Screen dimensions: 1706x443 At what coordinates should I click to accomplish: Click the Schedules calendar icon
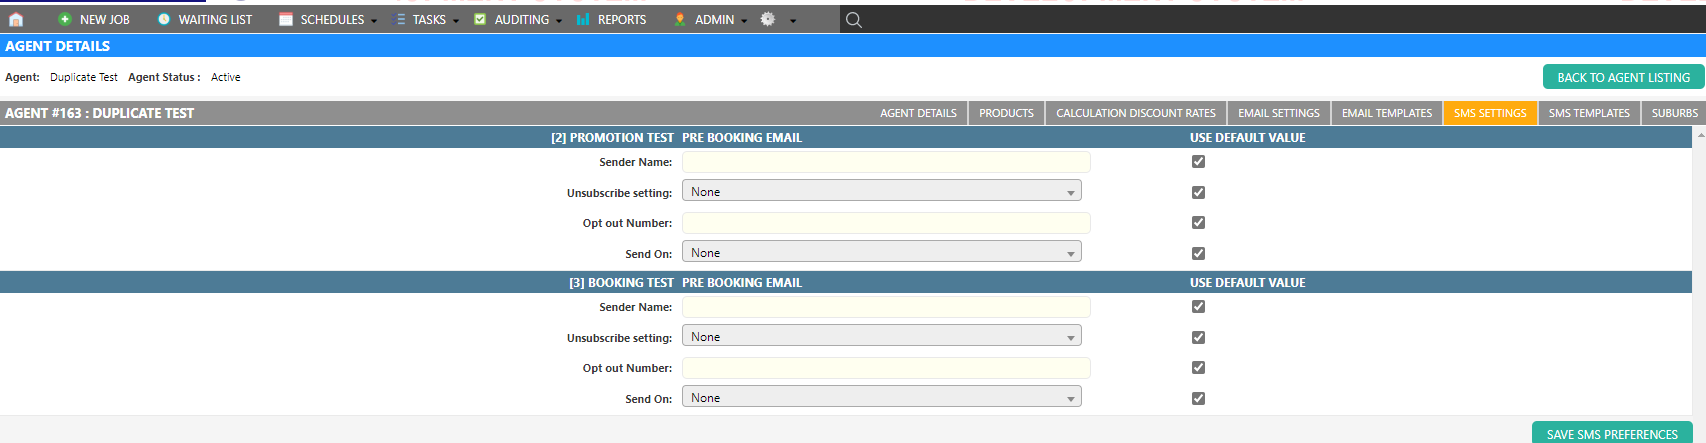pos(286,19)
